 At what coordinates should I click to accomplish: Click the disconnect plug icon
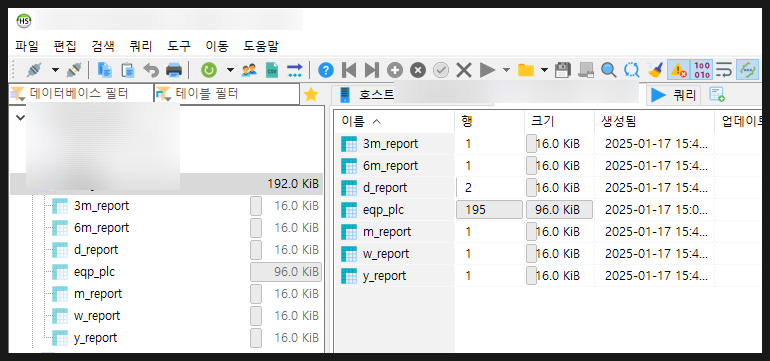coord(73,70)
